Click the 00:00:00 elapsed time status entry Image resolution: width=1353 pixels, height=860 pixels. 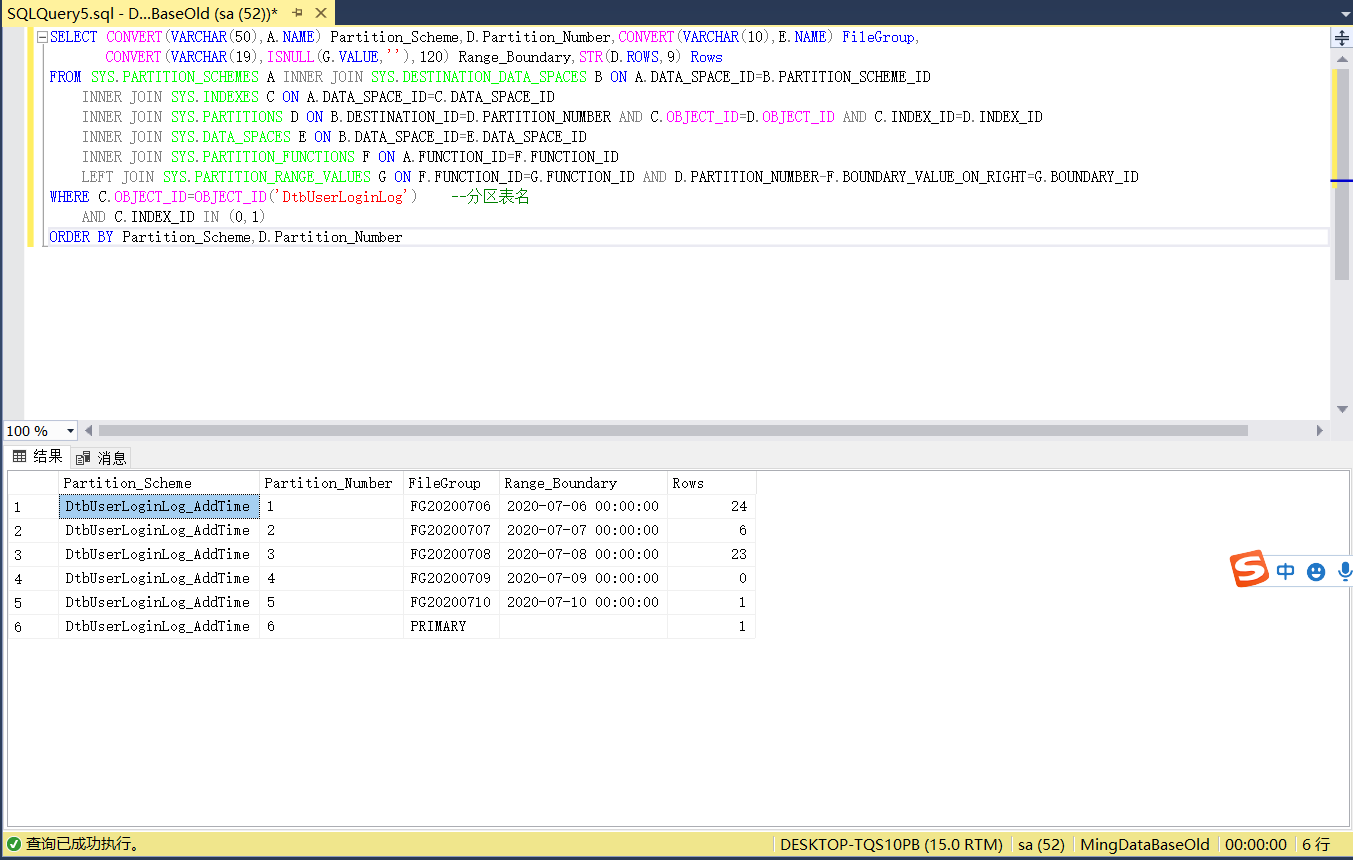1256,845
